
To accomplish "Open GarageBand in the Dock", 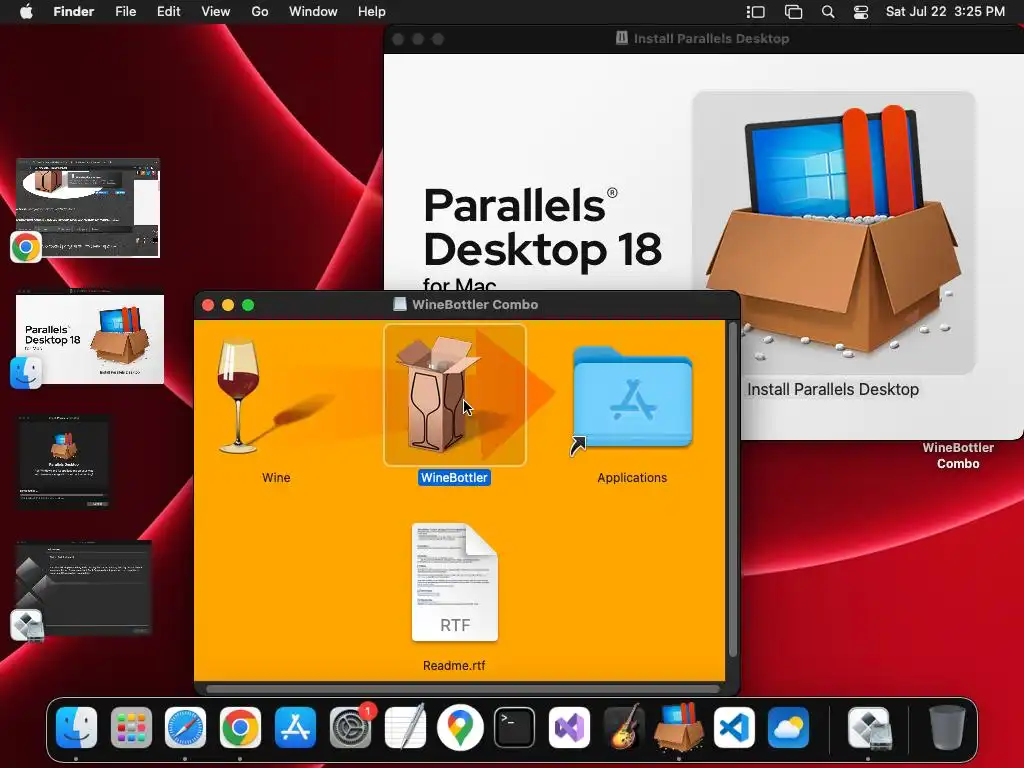I will point(624,727).
